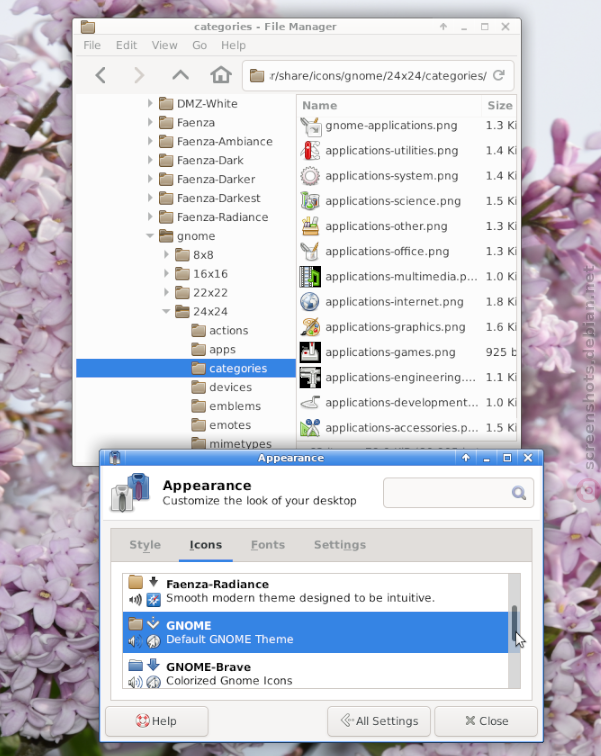601x756 pixels.
Task: Expand the Faenza-Darkest tree folder
Action: pos(150,198)
